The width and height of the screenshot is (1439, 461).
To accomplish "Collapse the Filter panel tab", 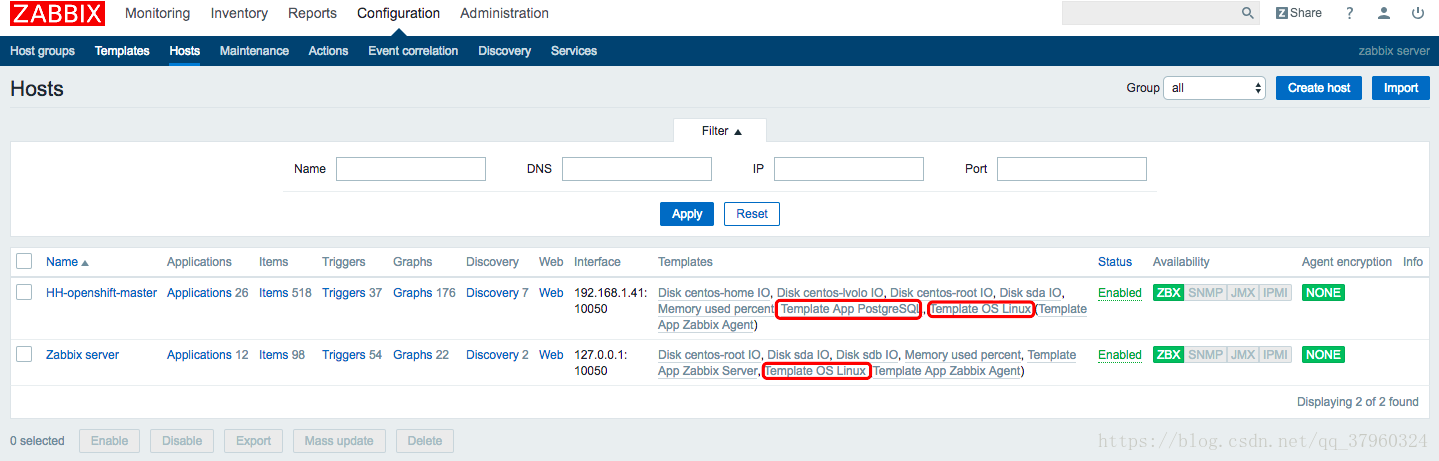I will coord(720,131).
